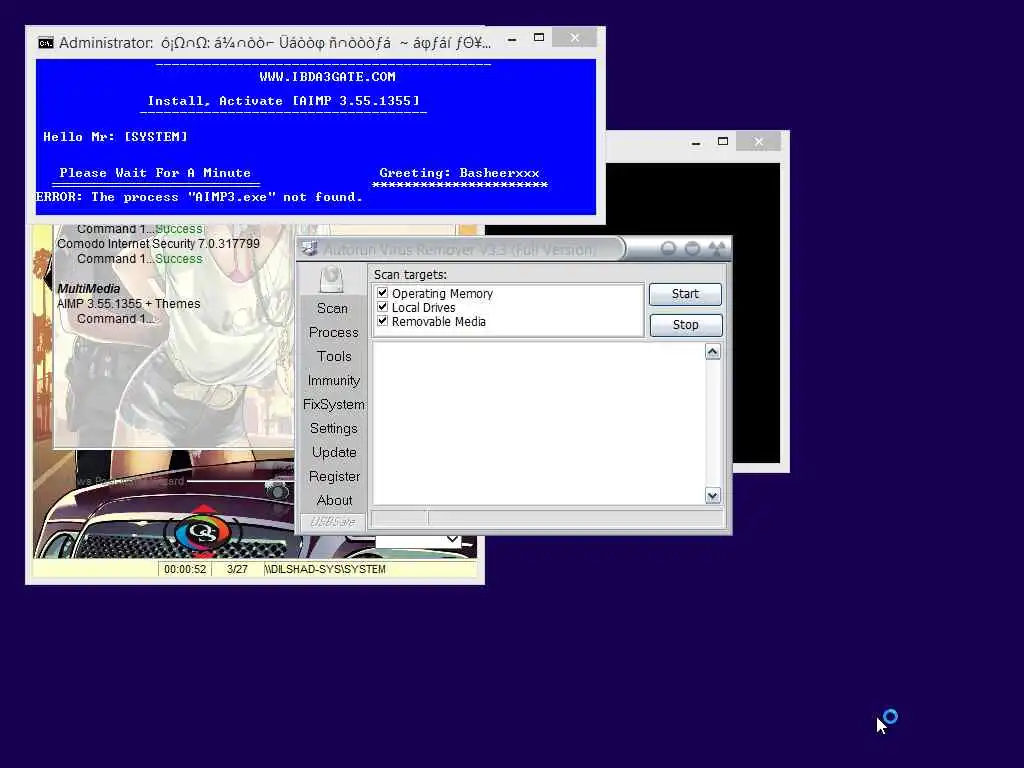1024x768 pixels.
Task: Click the Success status under Comodo Internet Security
Action: point(178,259)
